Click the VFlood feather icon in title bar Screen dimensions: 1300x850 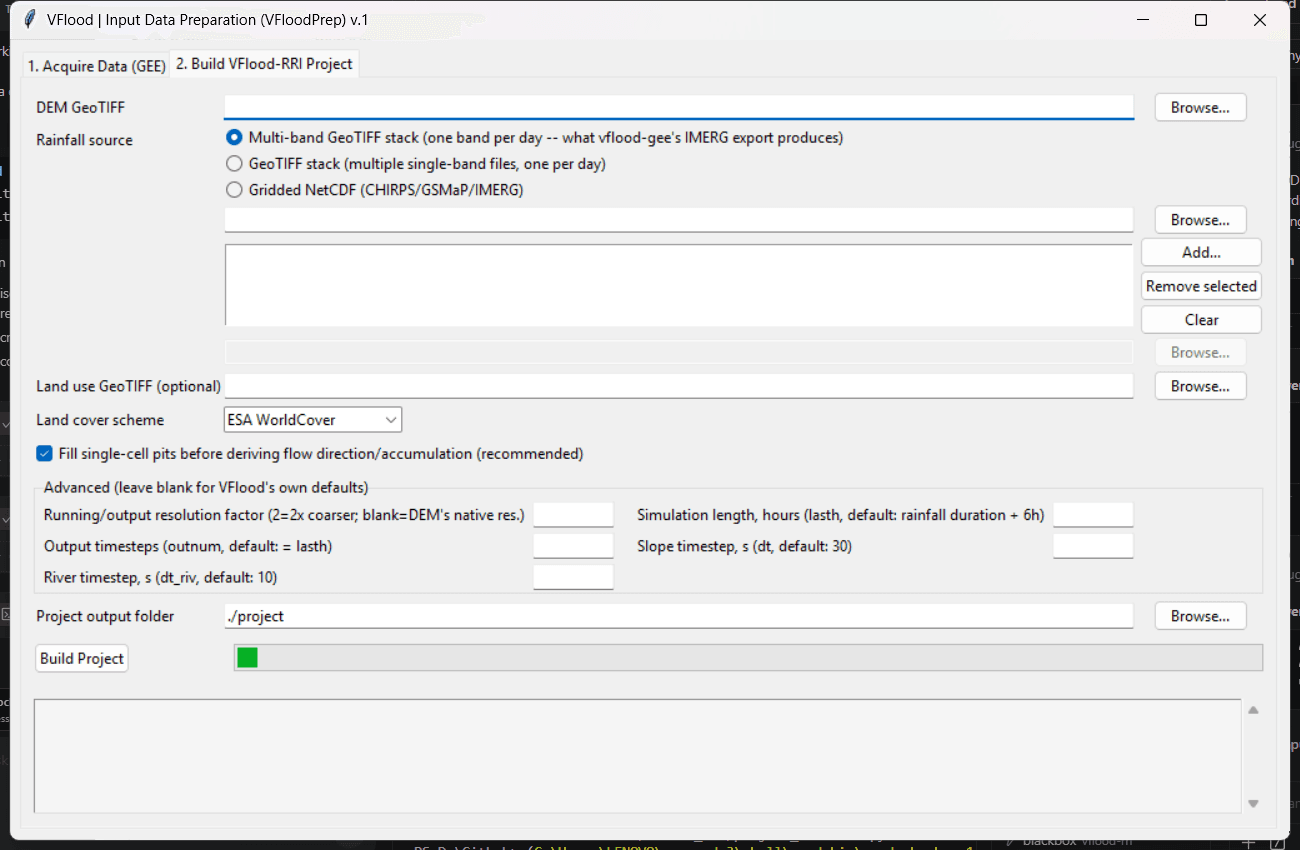(29, 20)
